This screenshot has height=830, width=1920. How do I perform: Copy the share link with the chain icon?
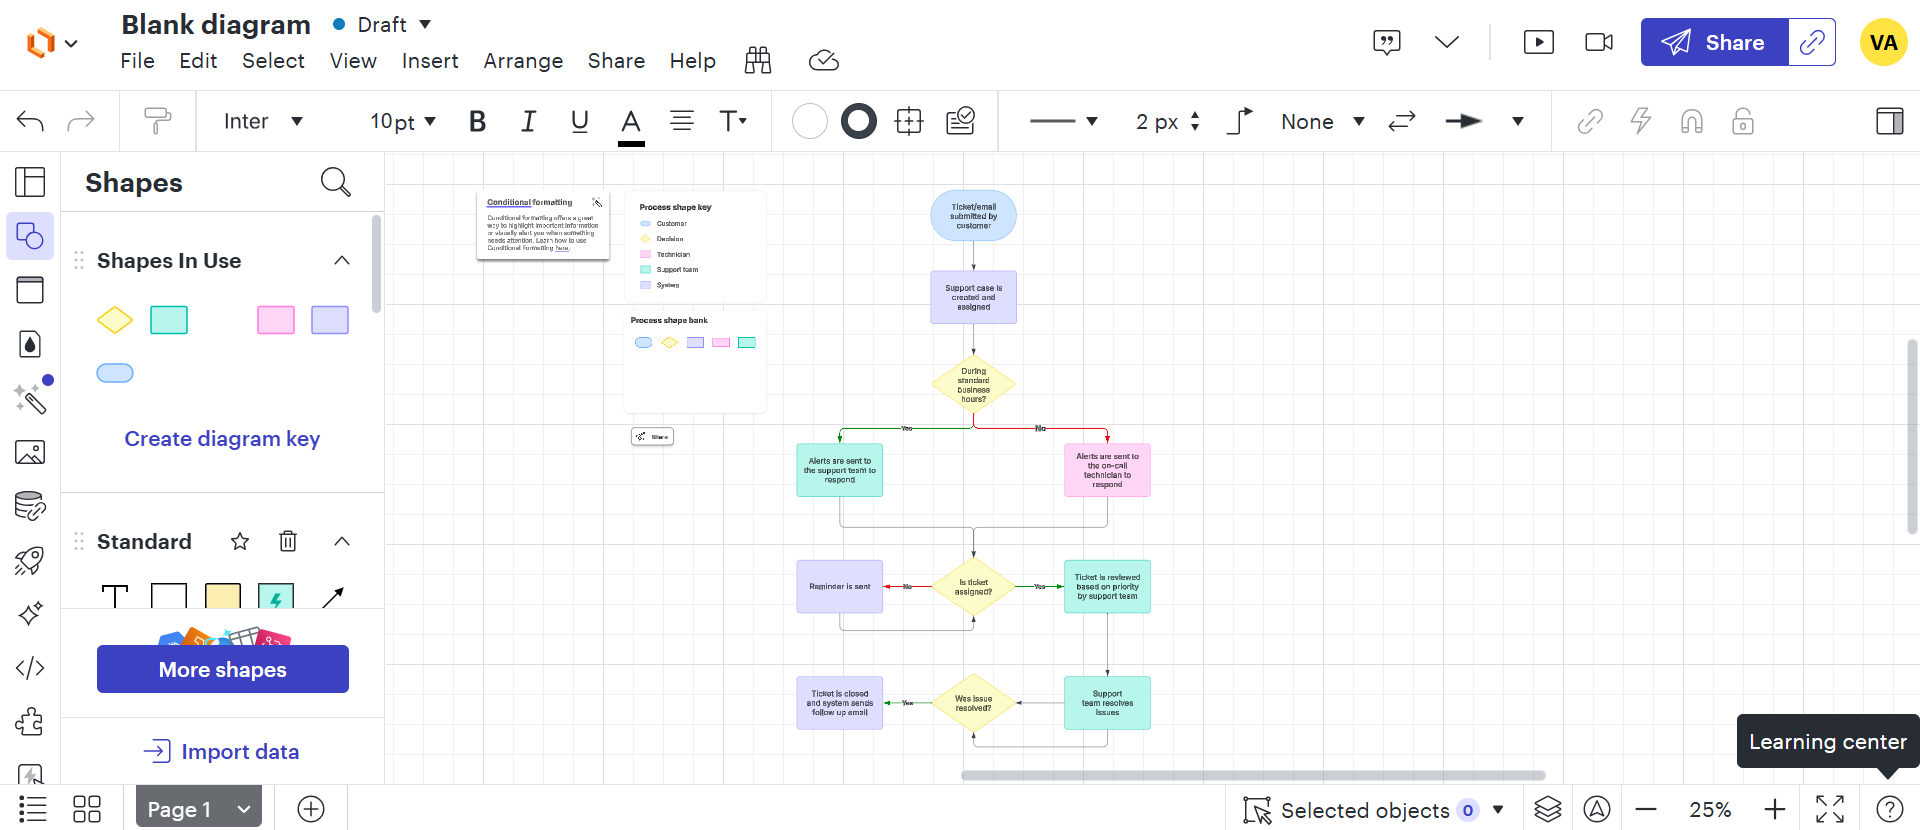pyautogui.click(x=1812, y=42)
